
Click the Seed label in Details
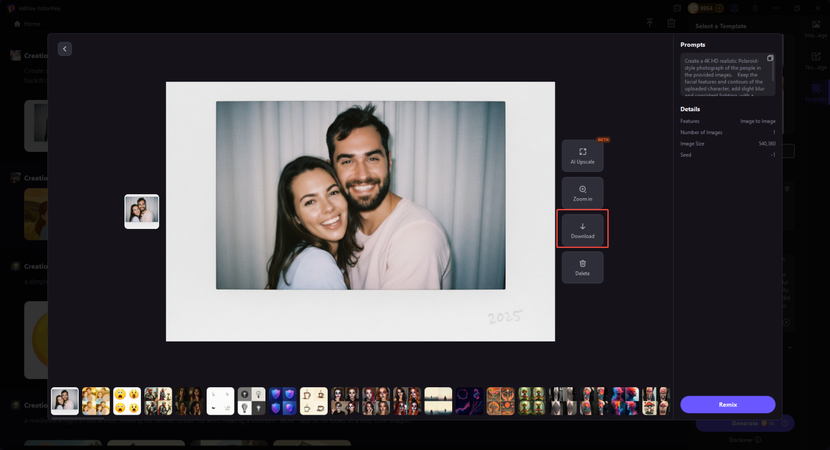[685, 155]
